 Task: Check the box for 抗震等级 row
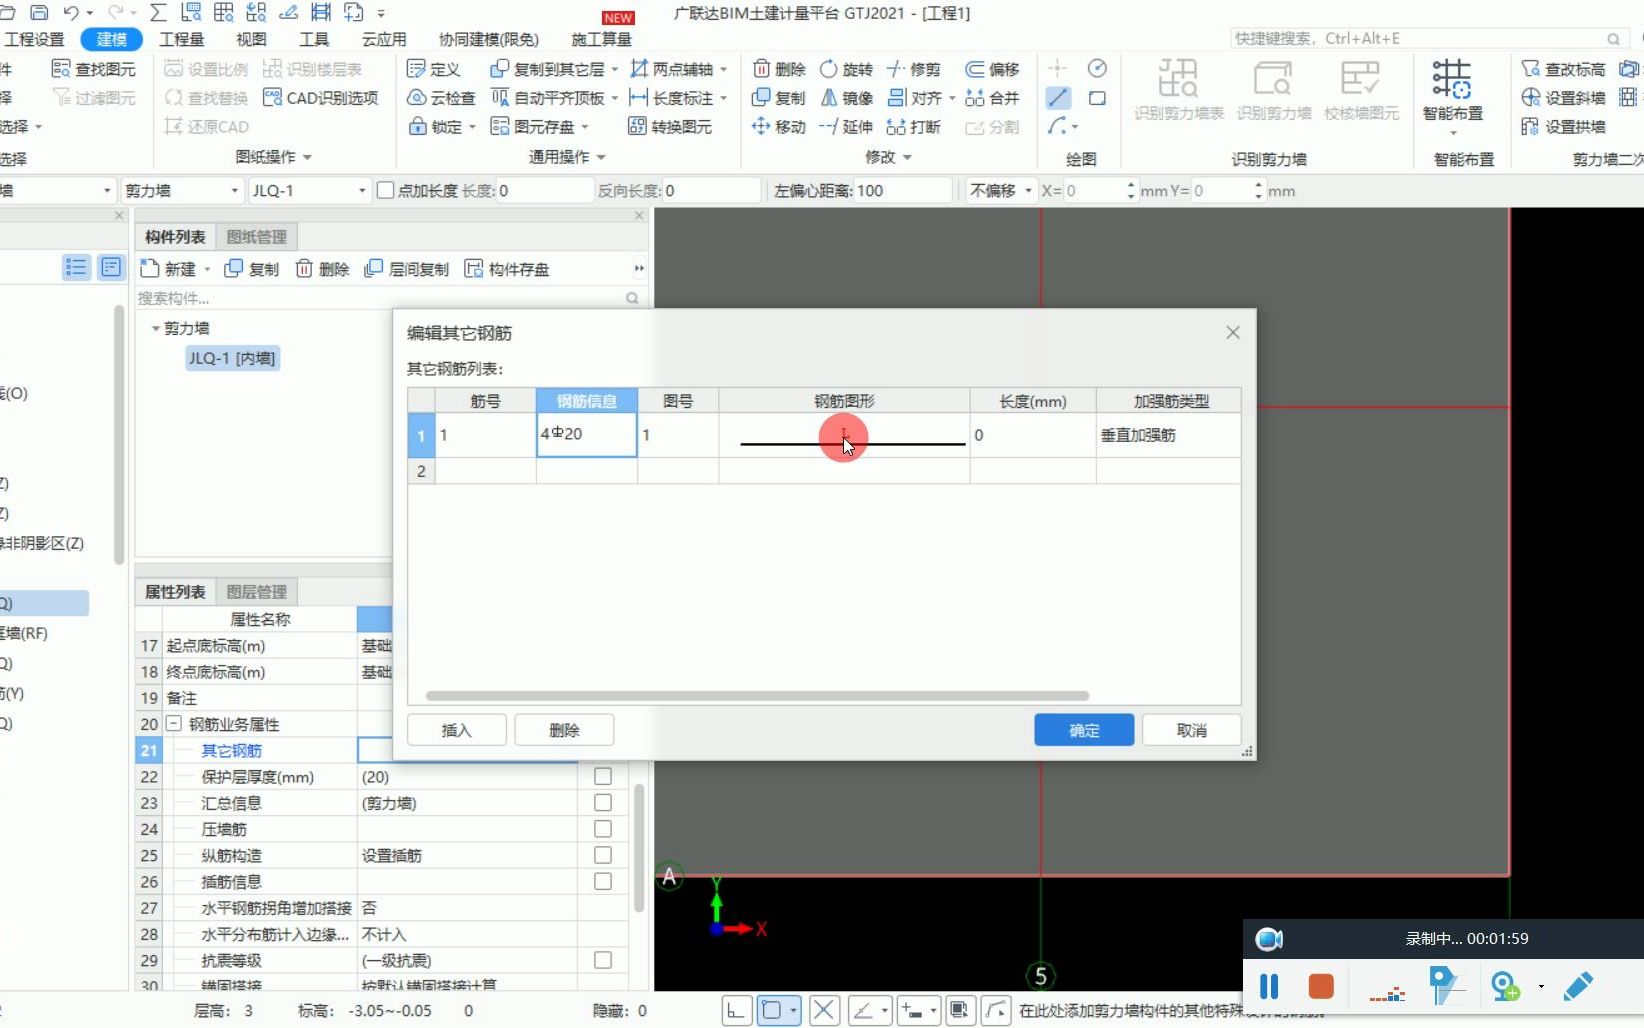click(603, 960)
